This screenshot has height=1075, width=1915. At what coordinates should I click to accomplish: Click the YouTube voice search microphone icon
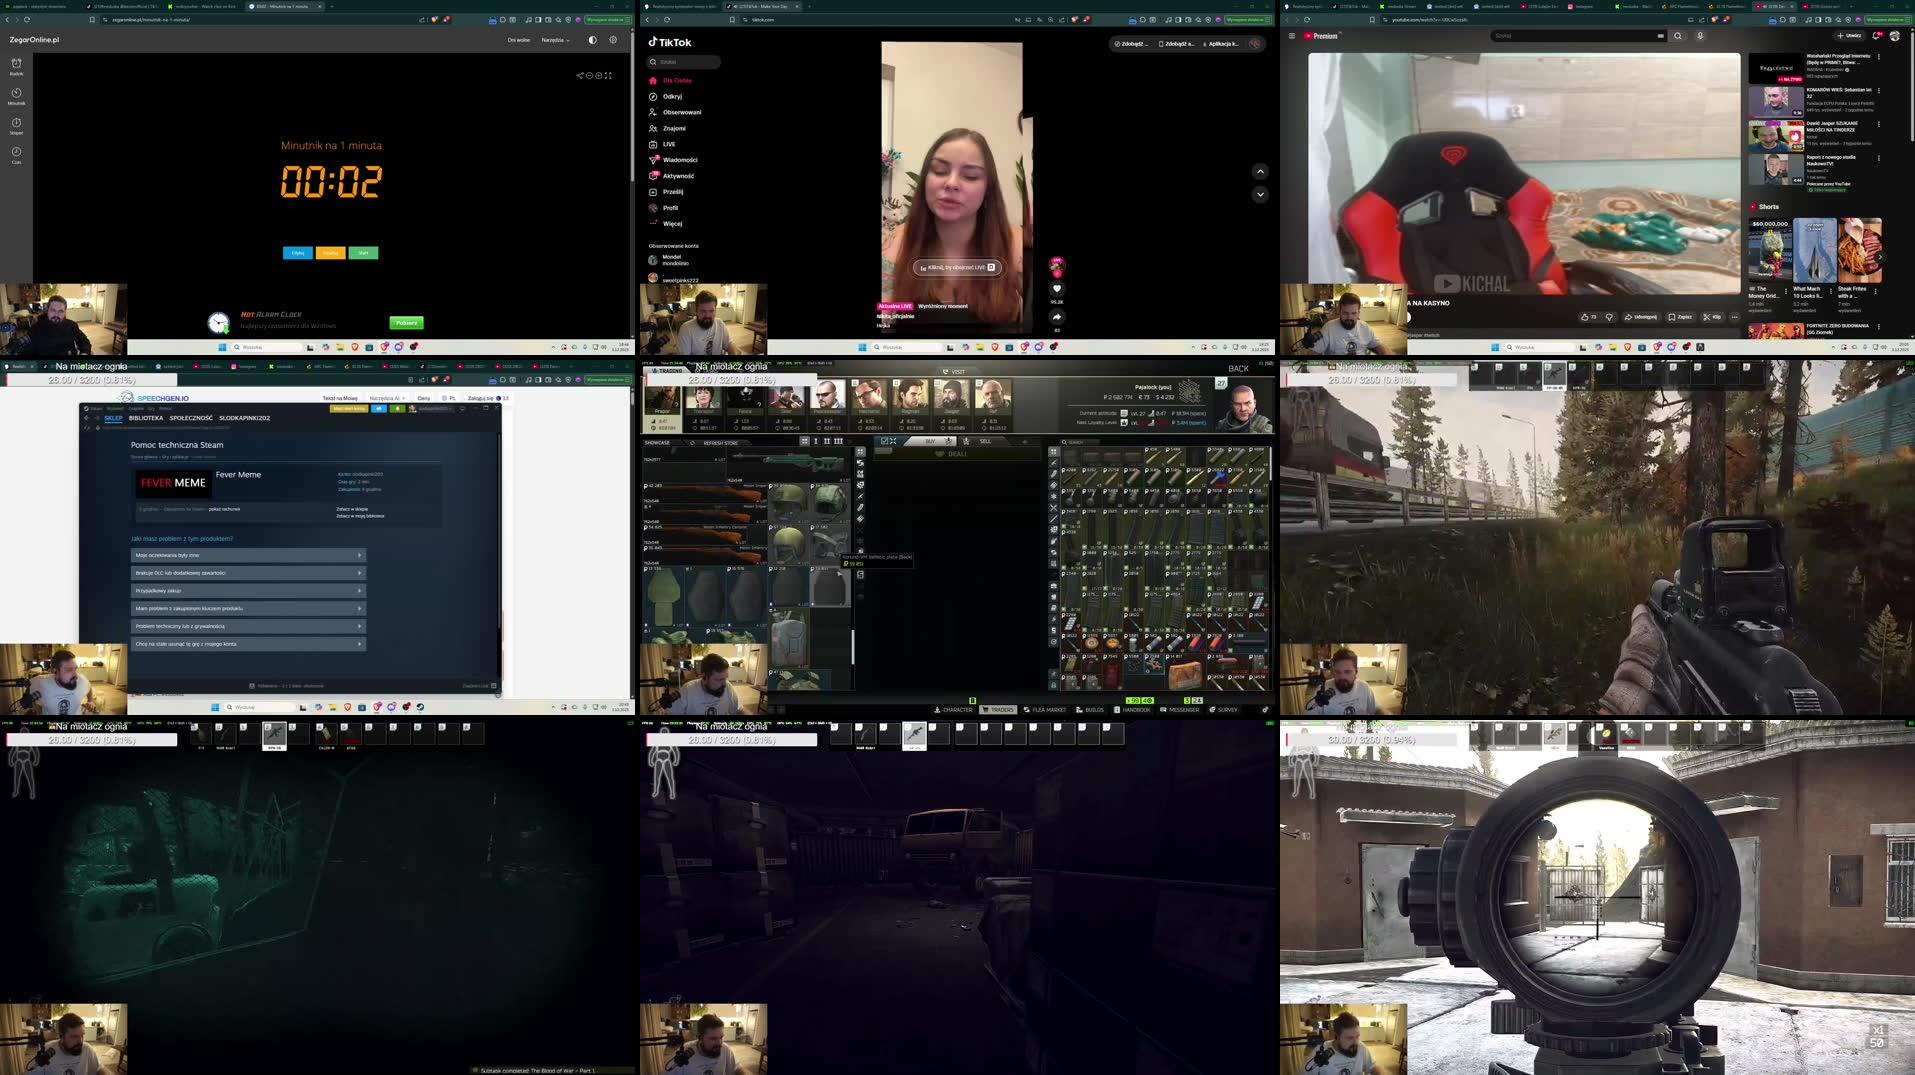pyautogui.click(x=1698, y=35)
